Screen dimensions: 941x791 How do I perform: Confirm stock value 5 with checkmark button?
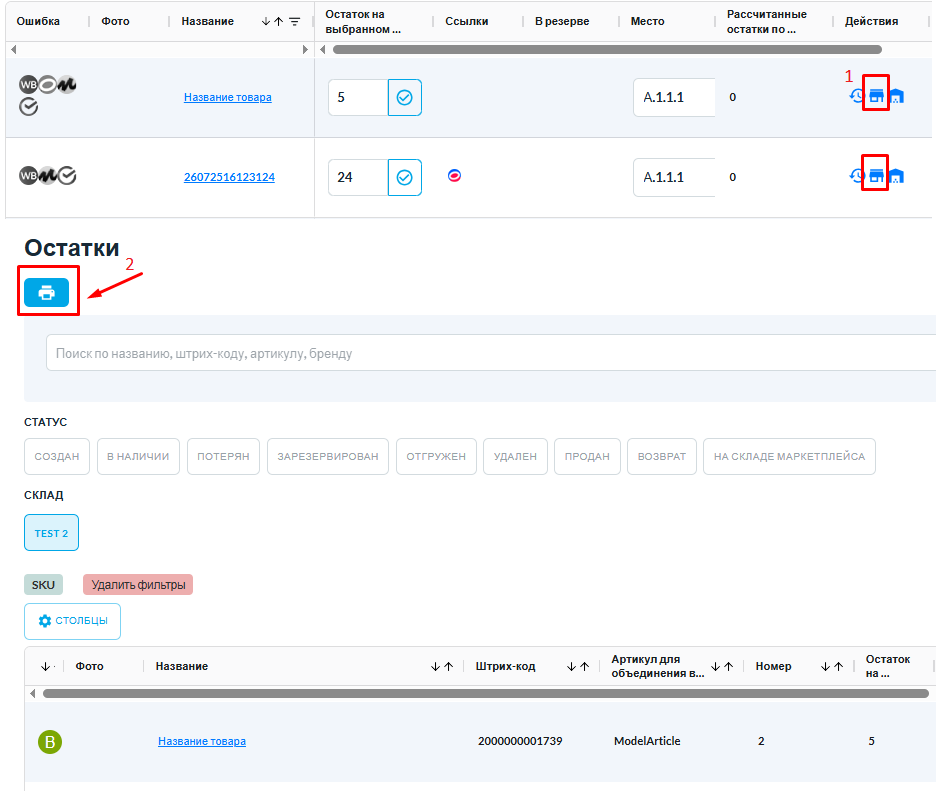(x=404, y=98)
